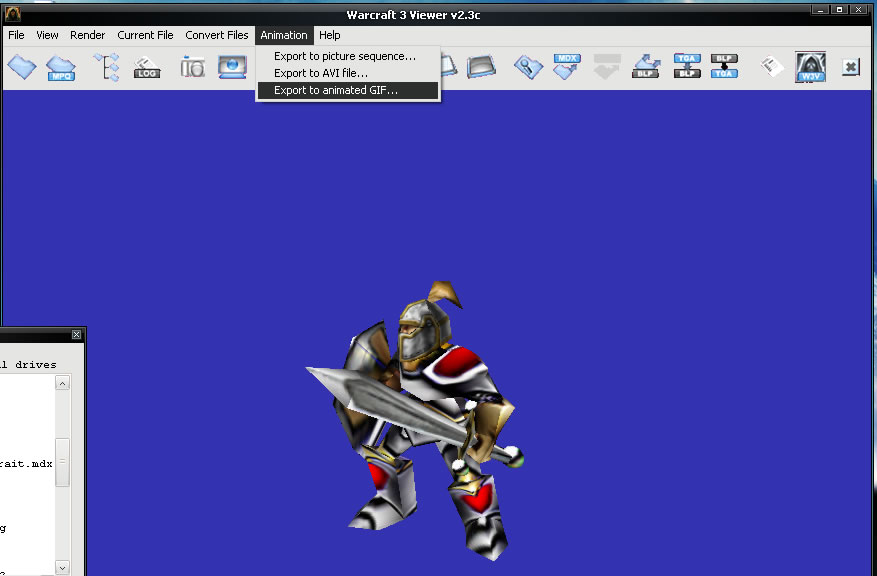Click the scrollbar thumb in drives panel
877x576 pixels.
click(62, 462)
